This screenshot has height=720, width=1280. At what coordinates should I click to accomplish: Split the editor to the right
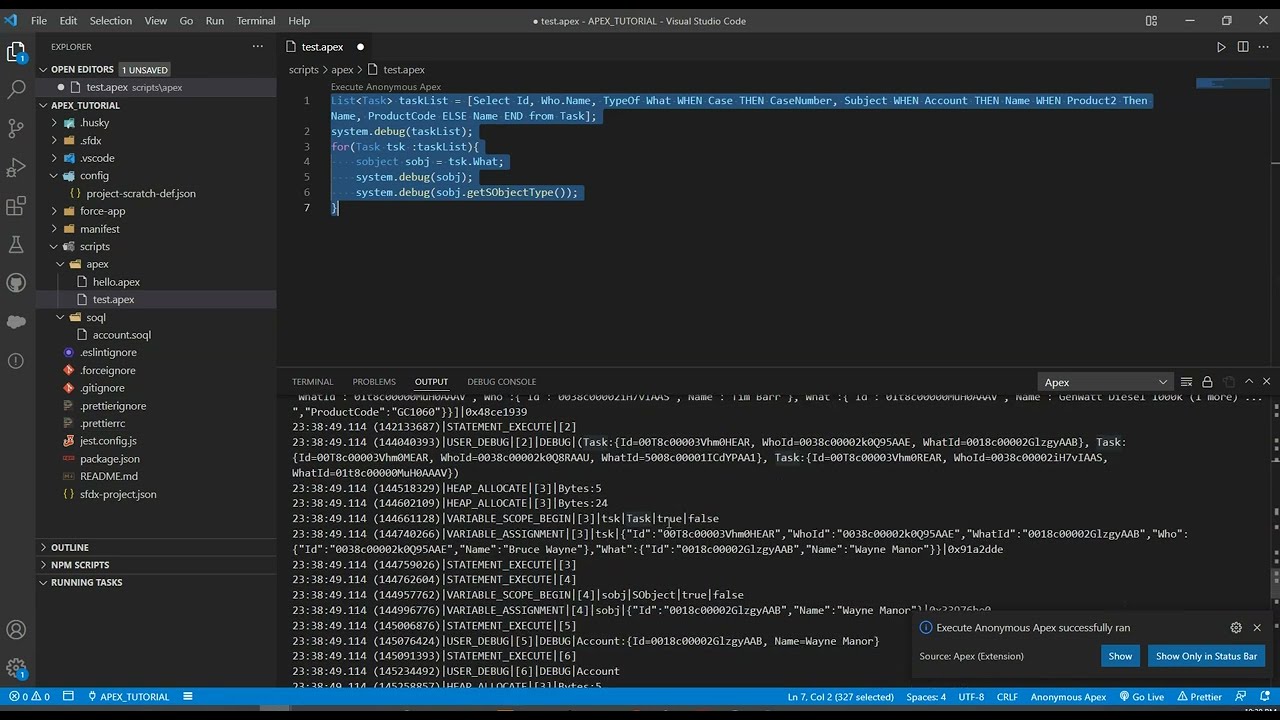(x=1243, y=47)
